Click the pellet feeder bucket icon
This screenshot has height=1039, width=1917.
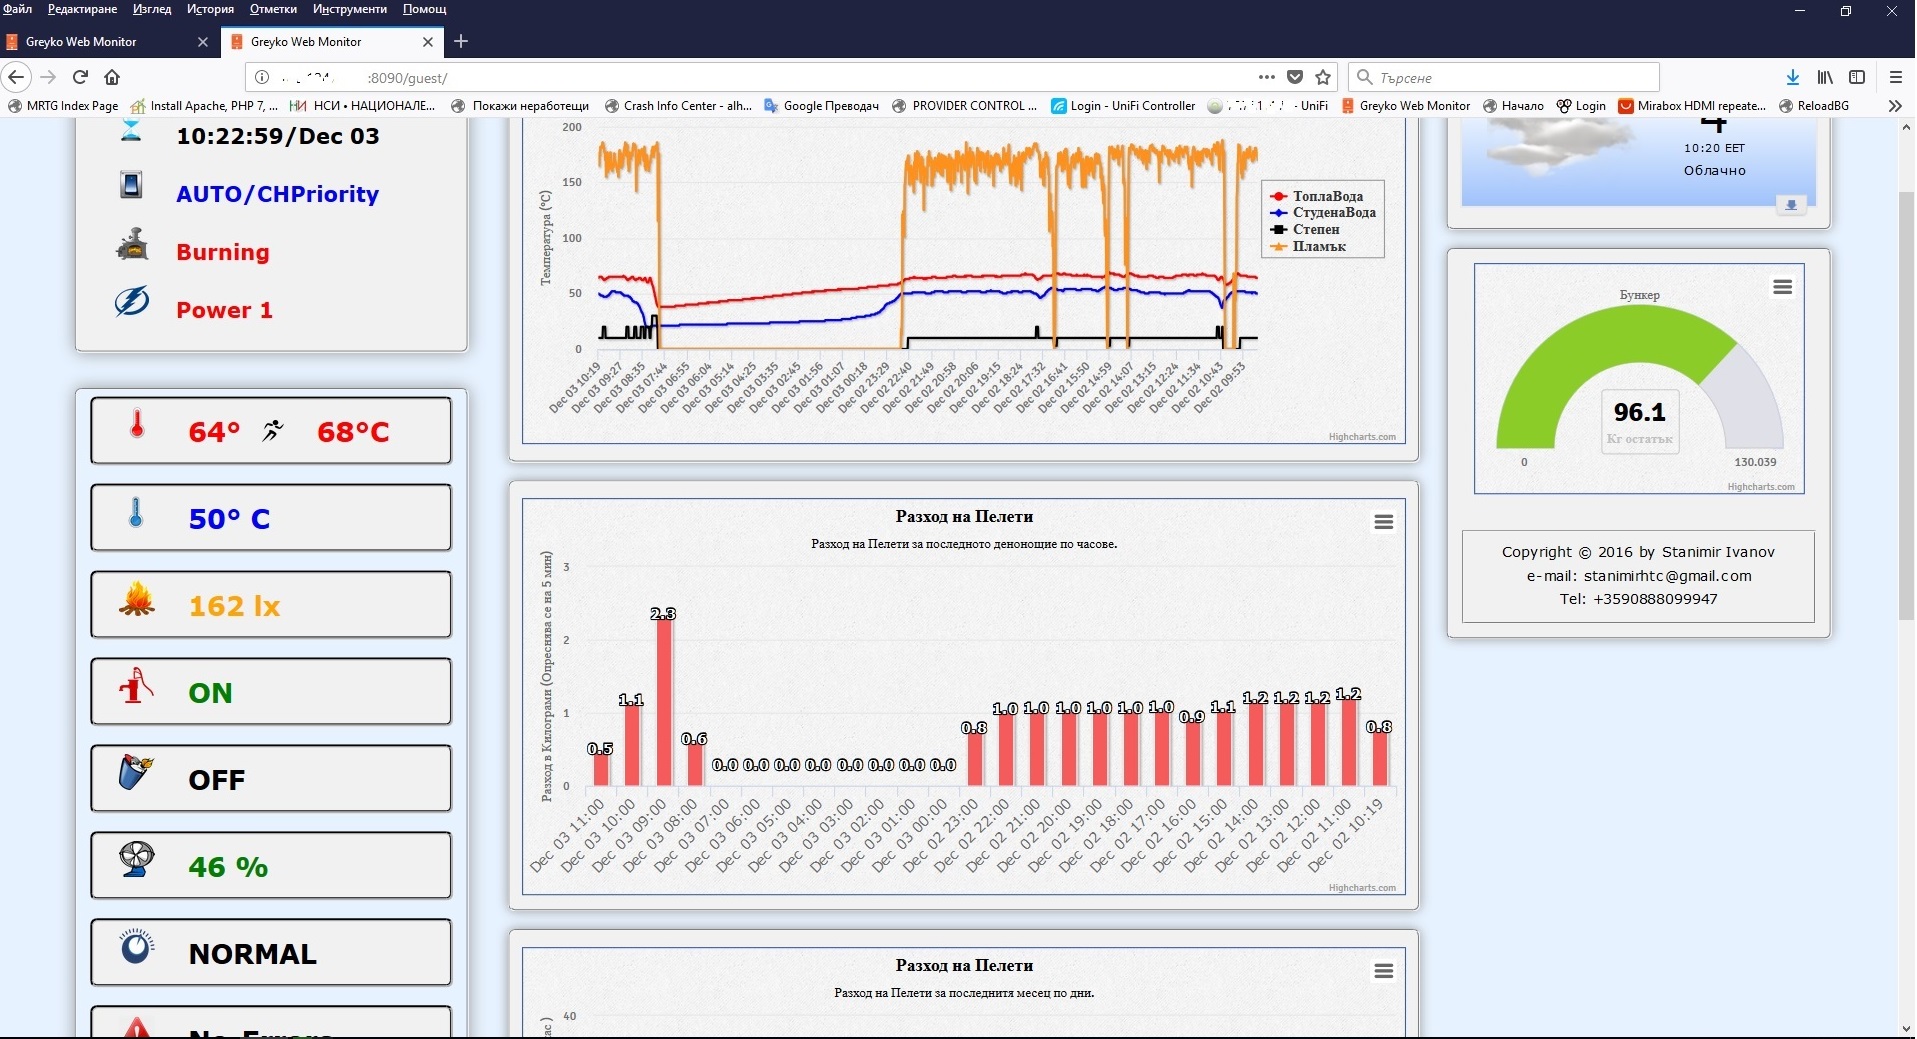coord(136,773)
